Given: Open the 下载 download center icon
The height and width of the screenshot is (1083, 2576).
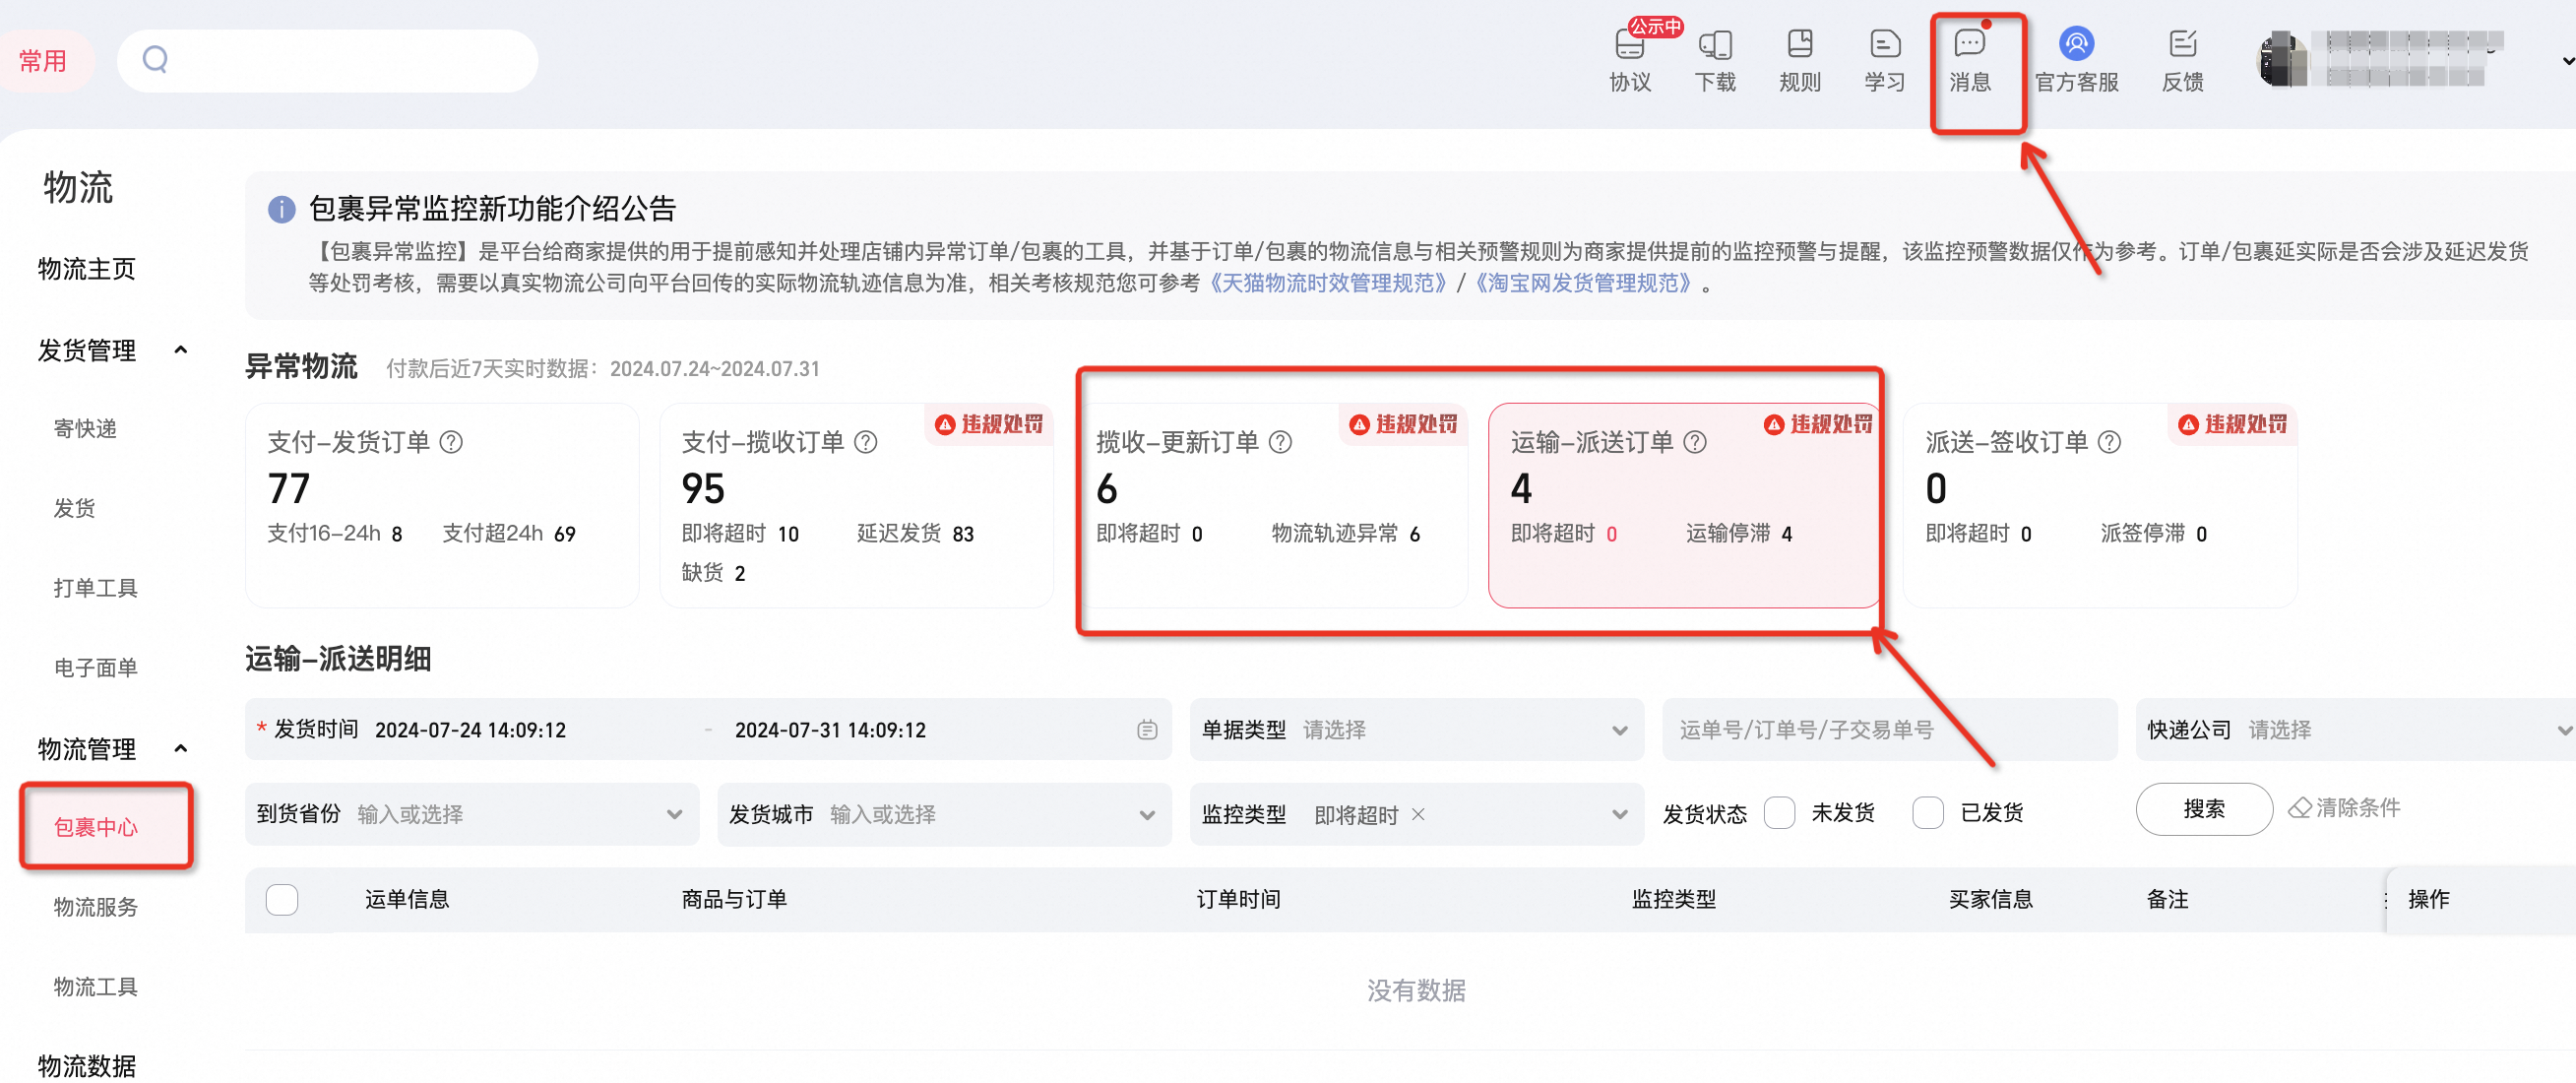Looking at the screenshot, I should [x=1715, y=60].
